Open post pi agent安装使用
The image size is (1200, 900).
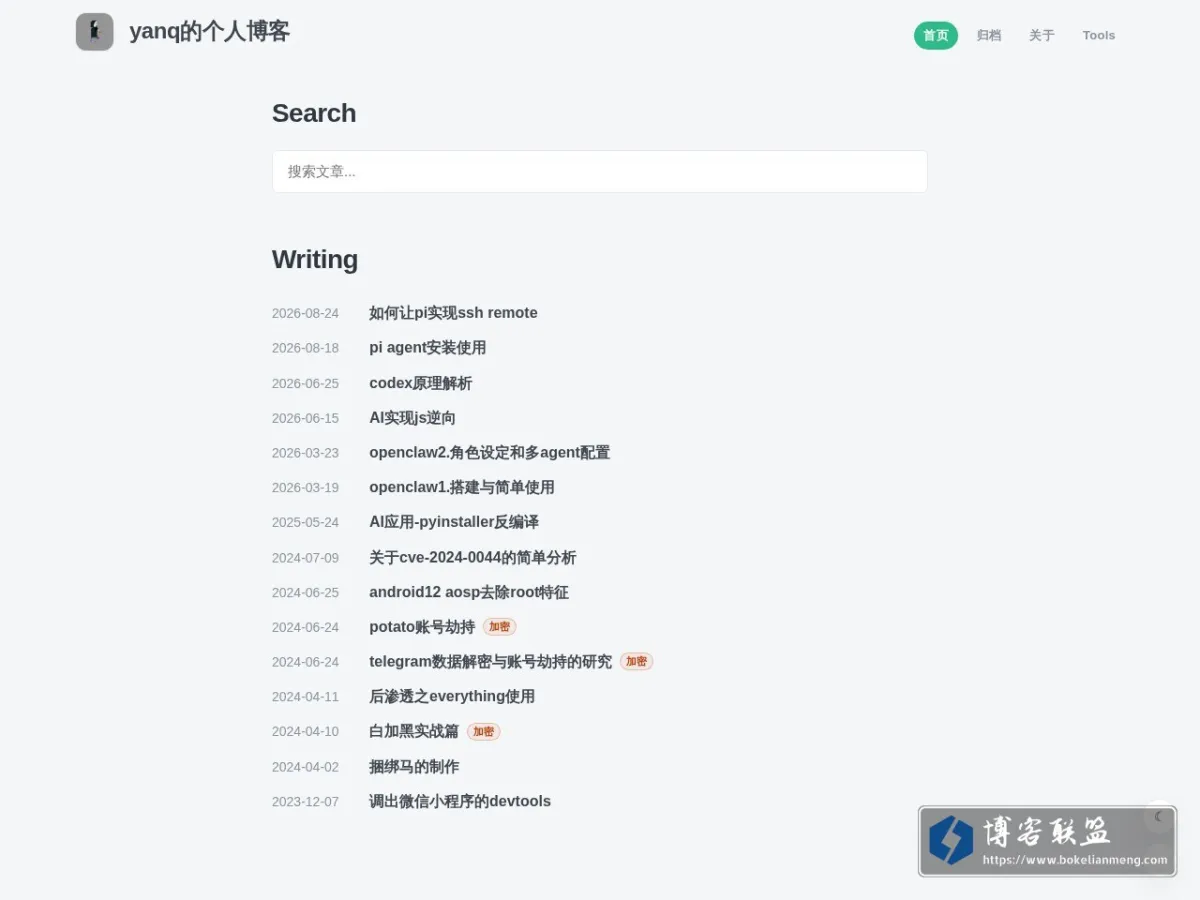tap(428, 348)
